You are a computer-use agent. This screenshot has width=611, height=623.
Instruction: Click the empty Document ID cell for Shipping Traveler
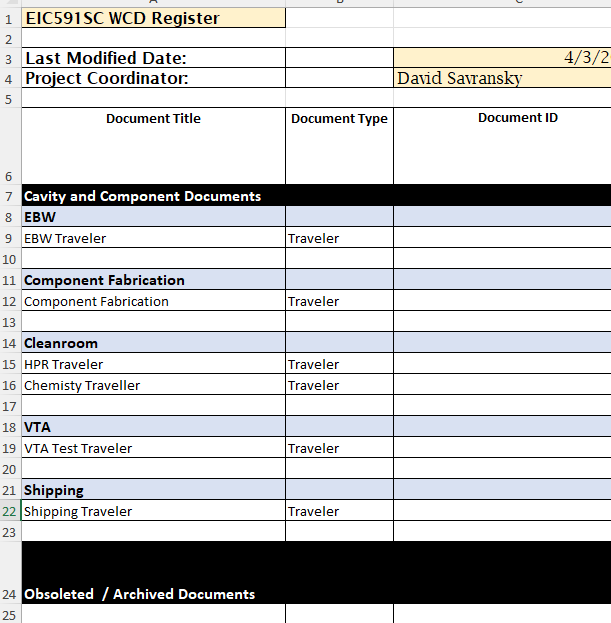(x=502, y=511)
